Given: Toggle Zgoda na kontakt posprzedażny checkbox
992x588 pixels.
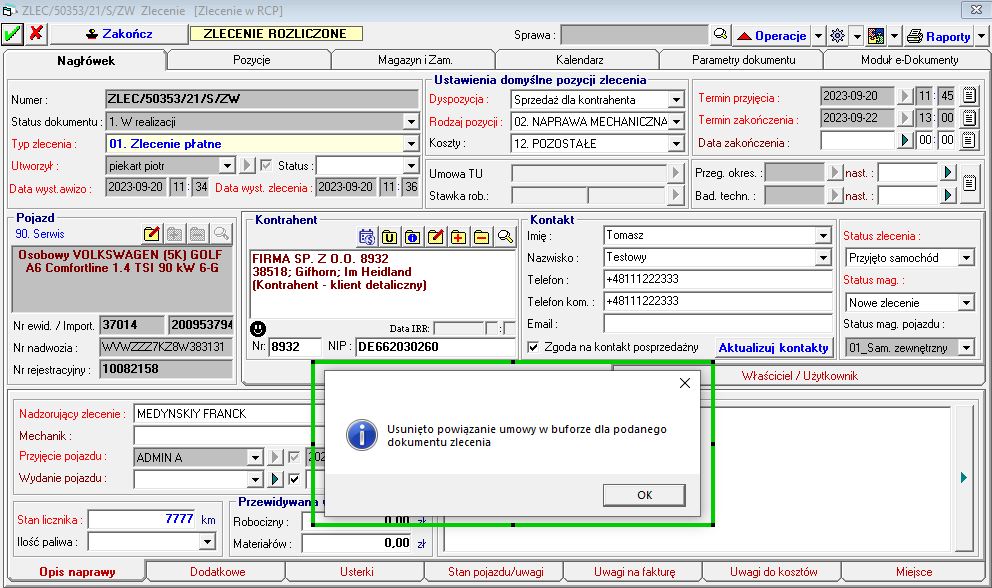Looking at the screenshot, I should coord(533,347).
